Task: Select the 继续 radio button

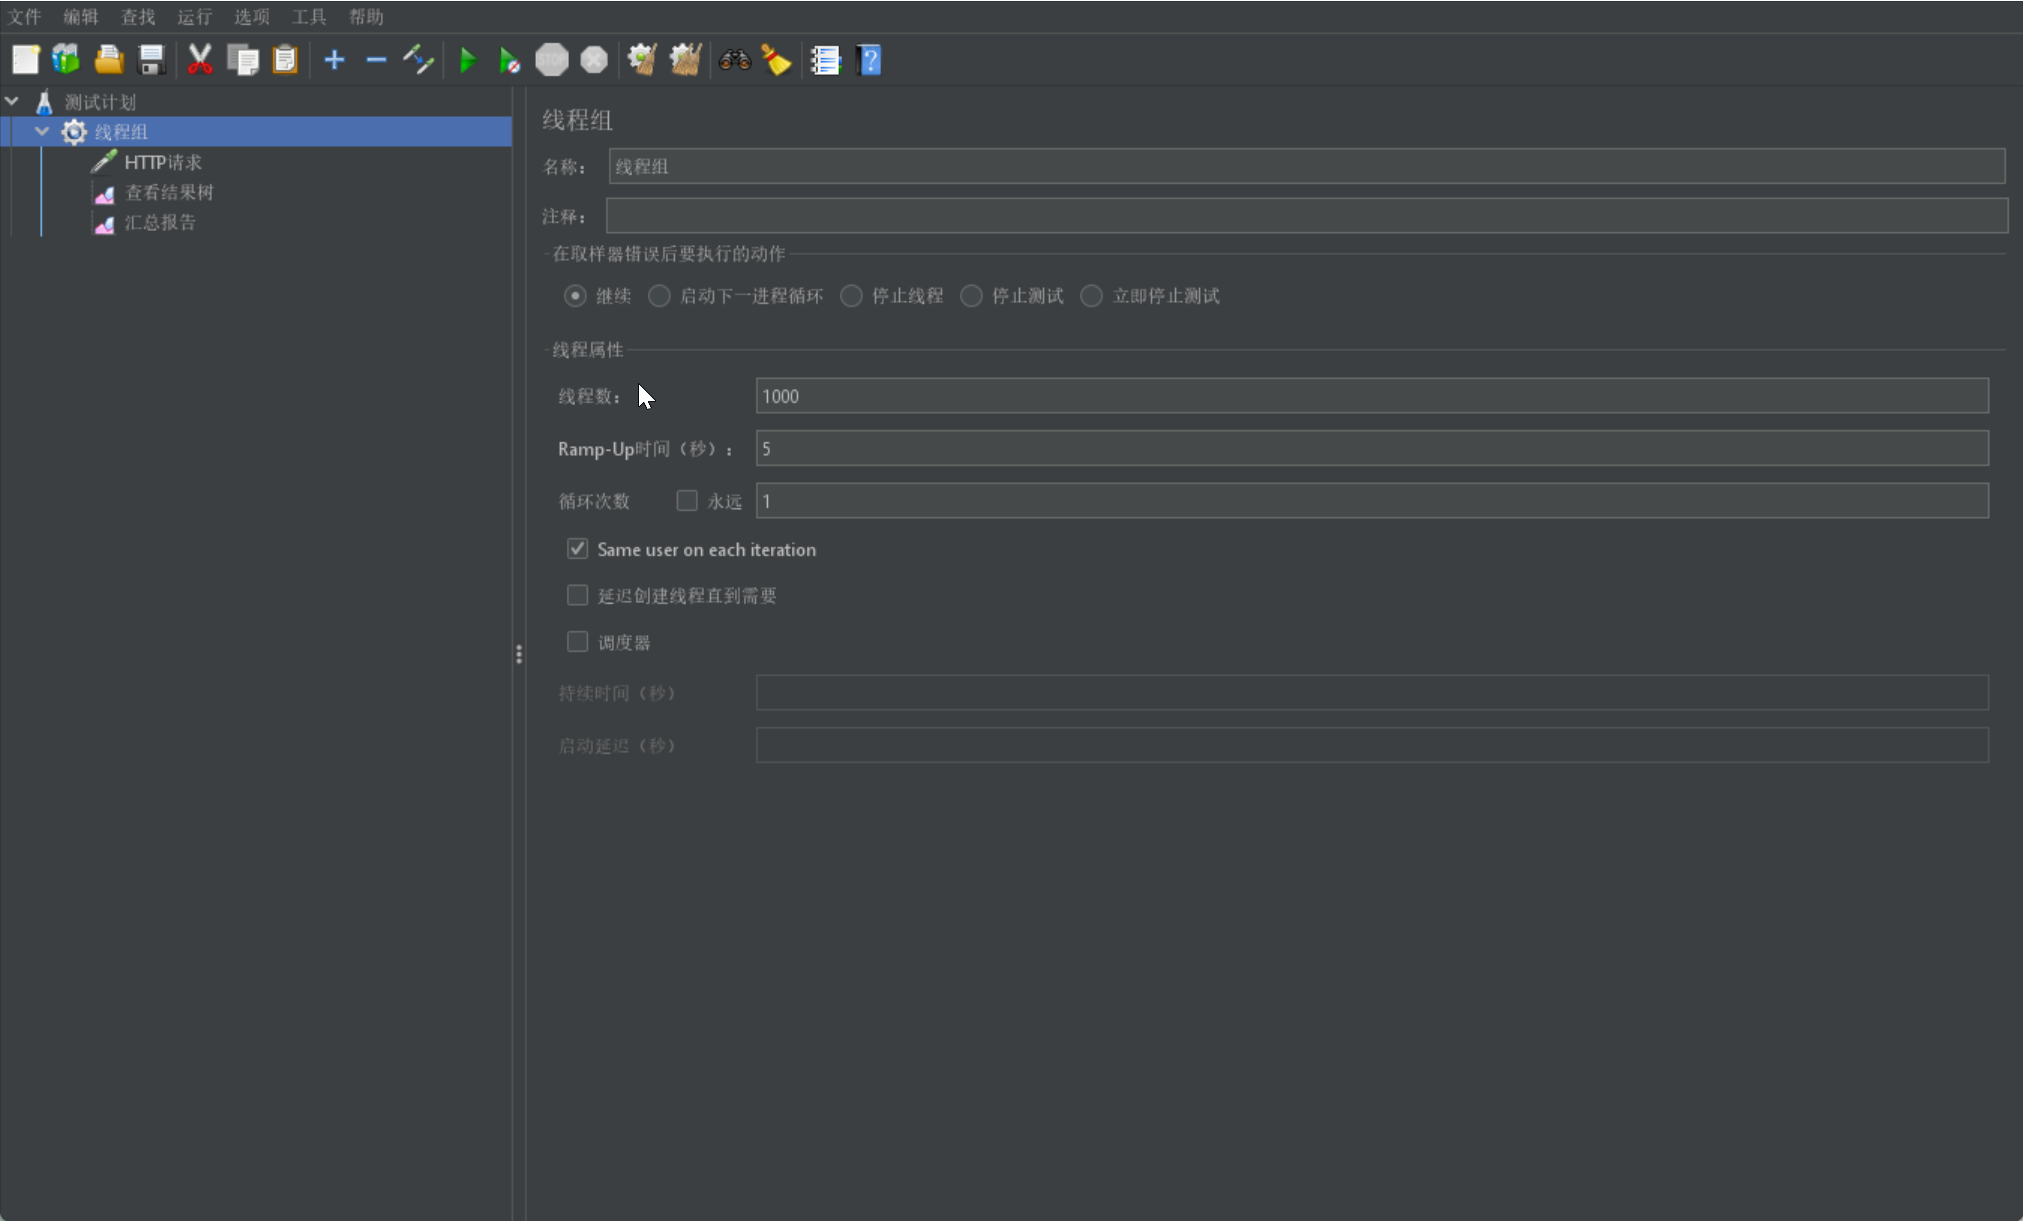Action: [574, 296]
